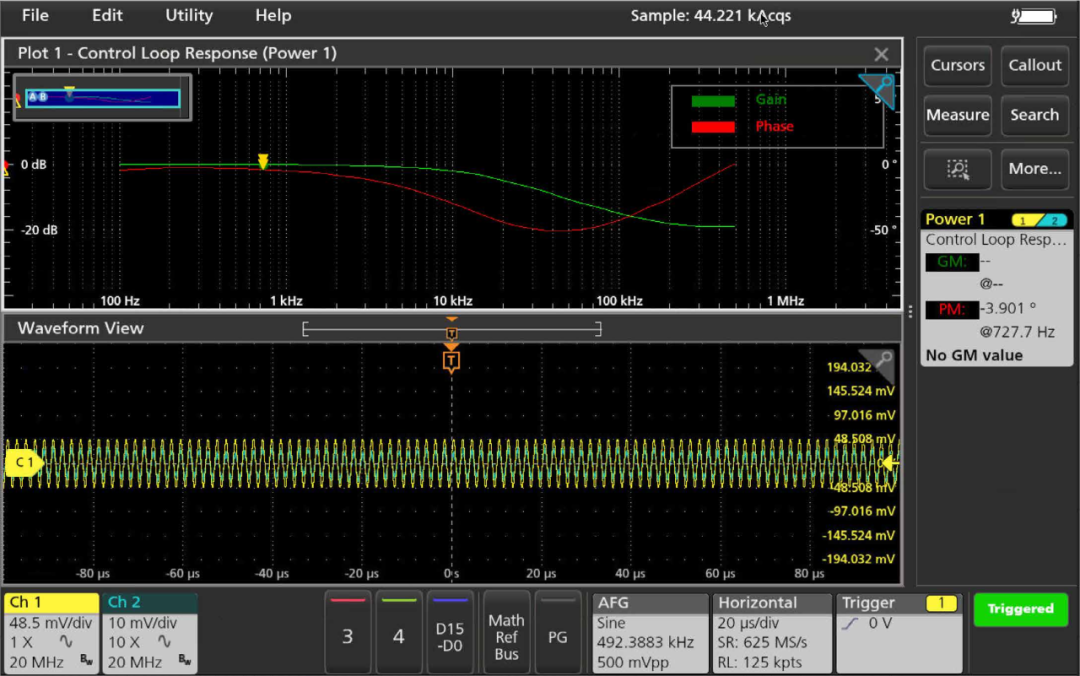Open the Utility menu
The width and height of the screenshot is (1080, 676).
pos(188,15)
